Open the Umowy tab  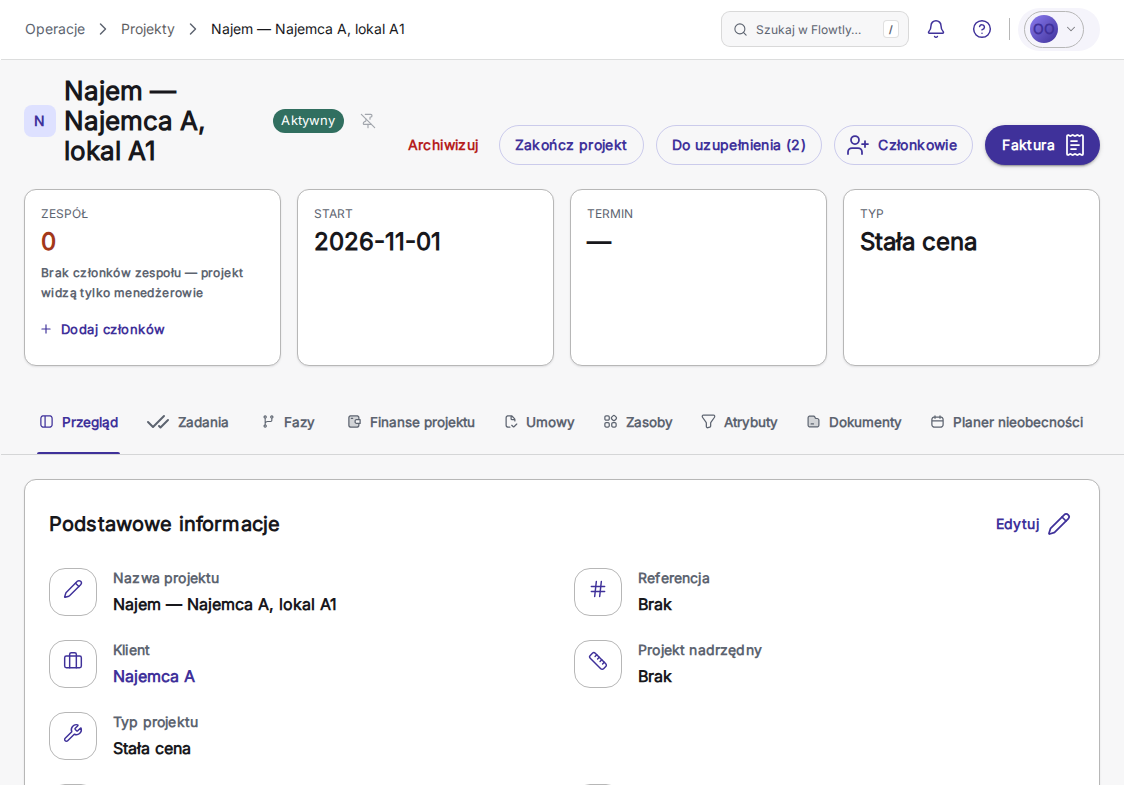tap(539, 422)
